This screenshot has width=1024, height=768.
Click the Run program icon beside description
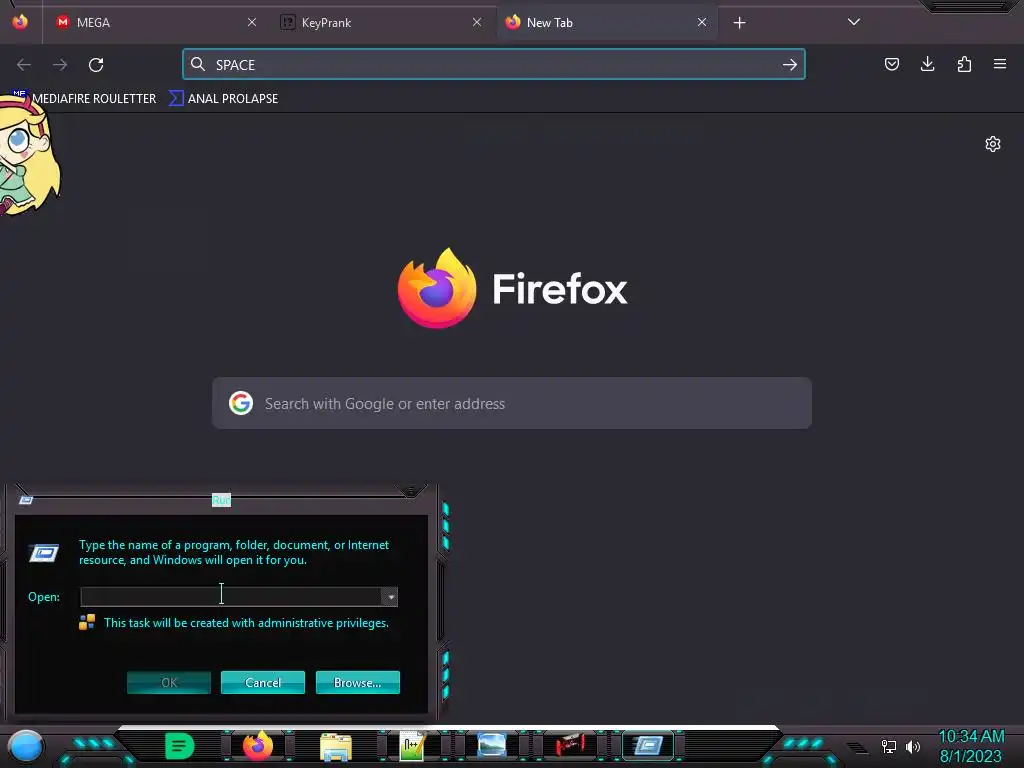pos(44,553)
